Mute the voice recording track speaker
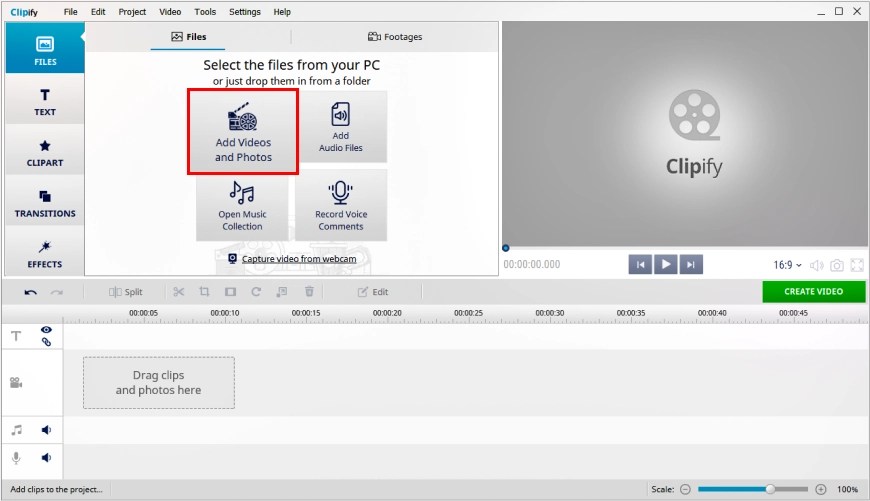Screen dimensions: 870x501 (x=46, y=458)
